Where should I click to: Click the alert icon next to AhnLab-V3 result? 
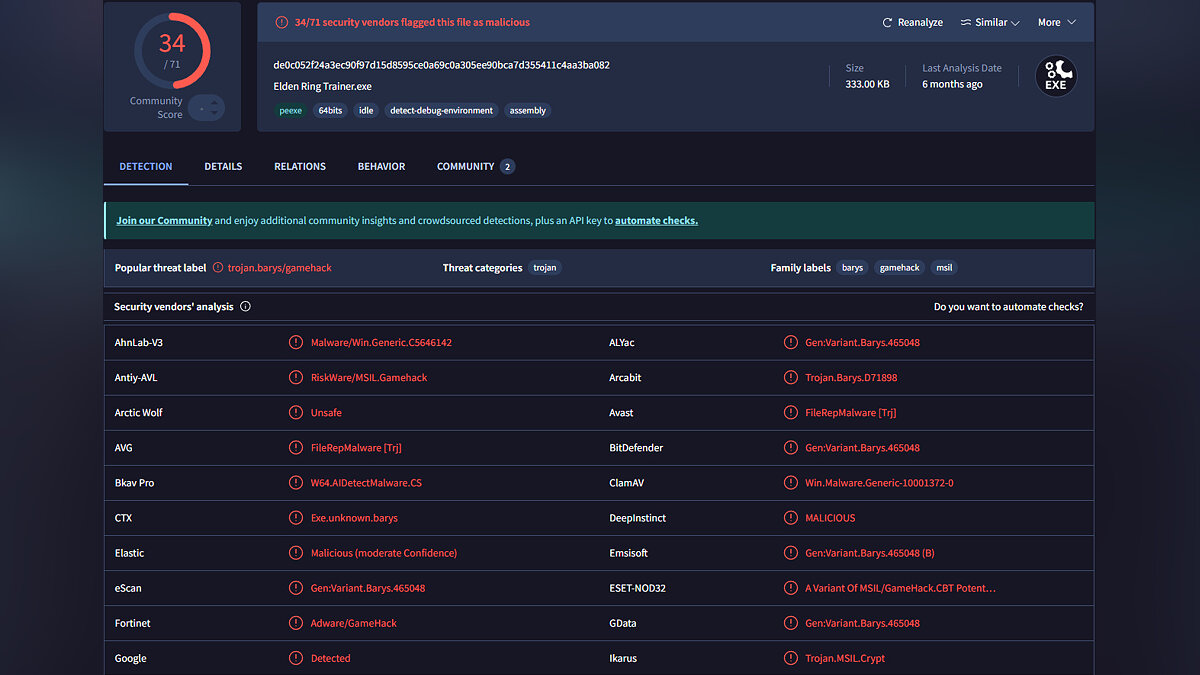[296, 342]
